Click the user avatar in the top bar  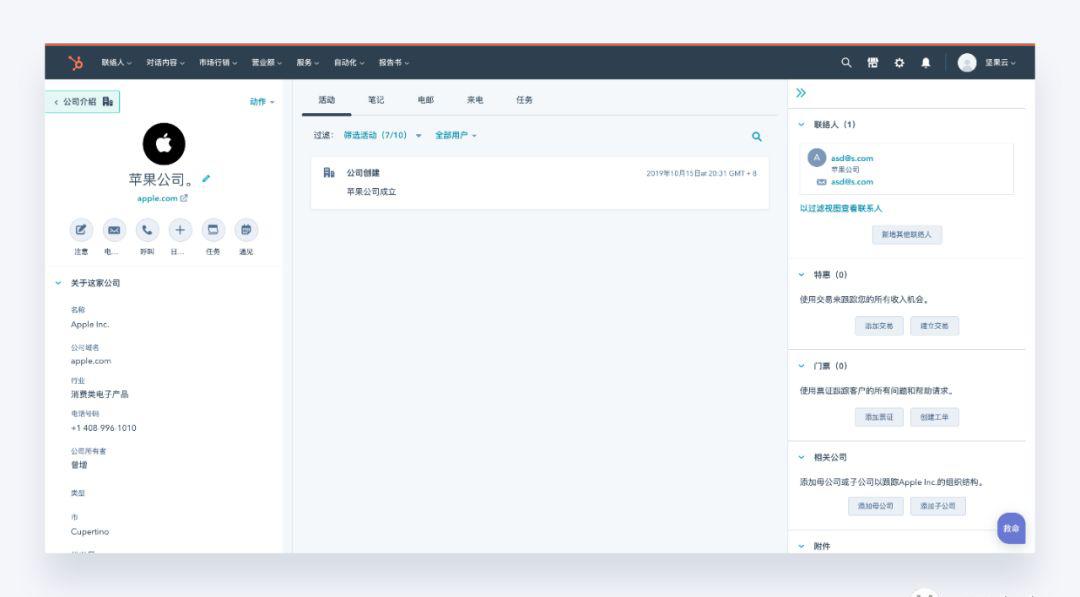tap(967, 63)
